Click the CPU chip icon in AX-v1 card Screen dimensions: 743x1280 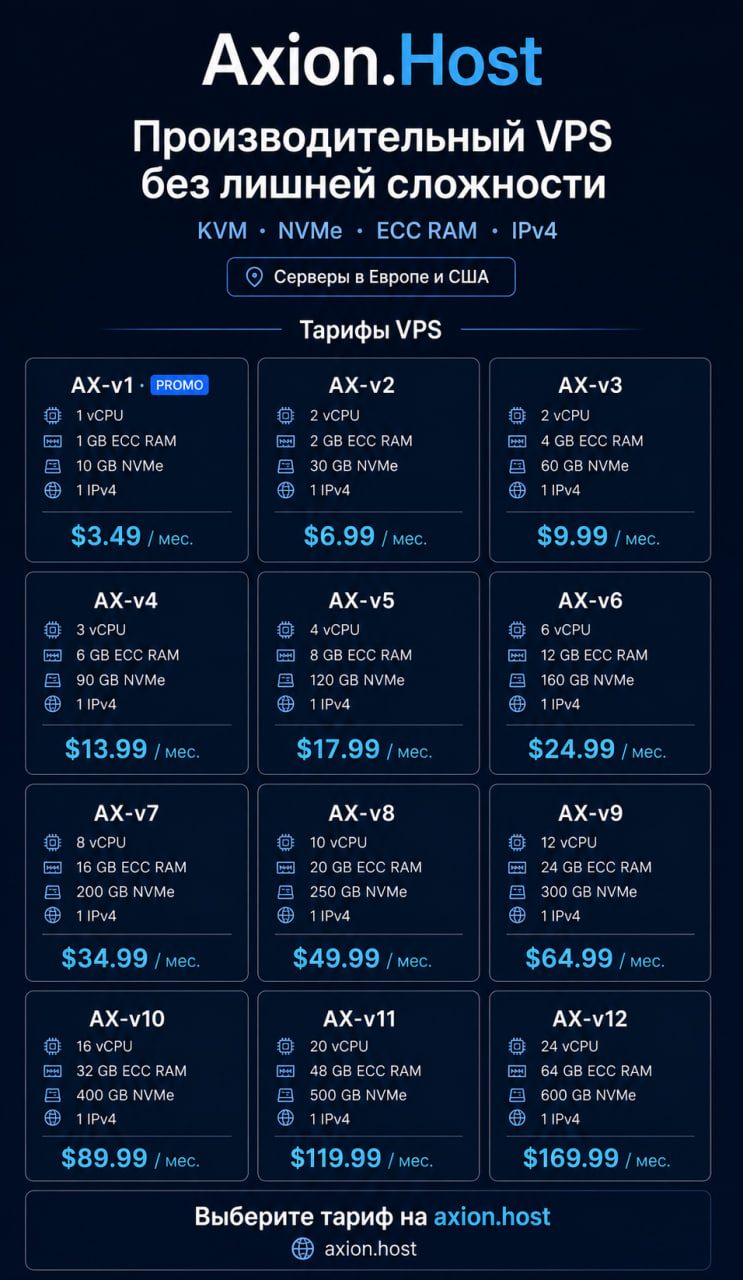[x=53, y=415]
